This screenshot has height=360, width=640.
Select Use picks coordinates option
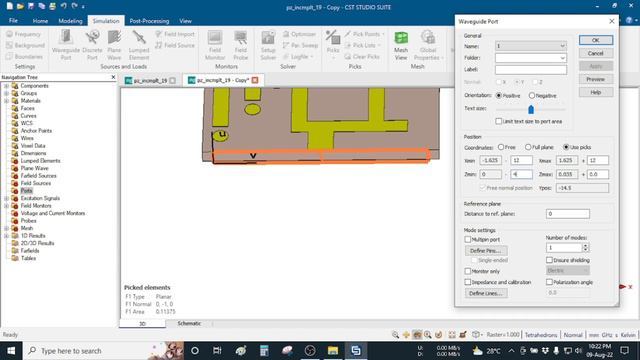click(x=566, y=147)
